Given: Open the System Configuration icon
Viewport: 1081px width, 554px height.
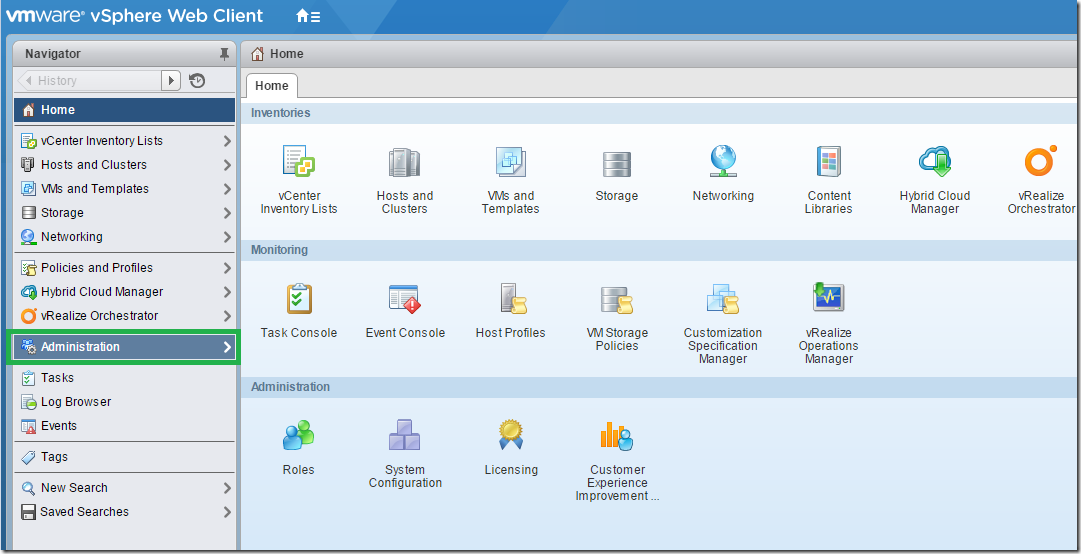Looking at the screenshot, I should (x=405, y=435).
